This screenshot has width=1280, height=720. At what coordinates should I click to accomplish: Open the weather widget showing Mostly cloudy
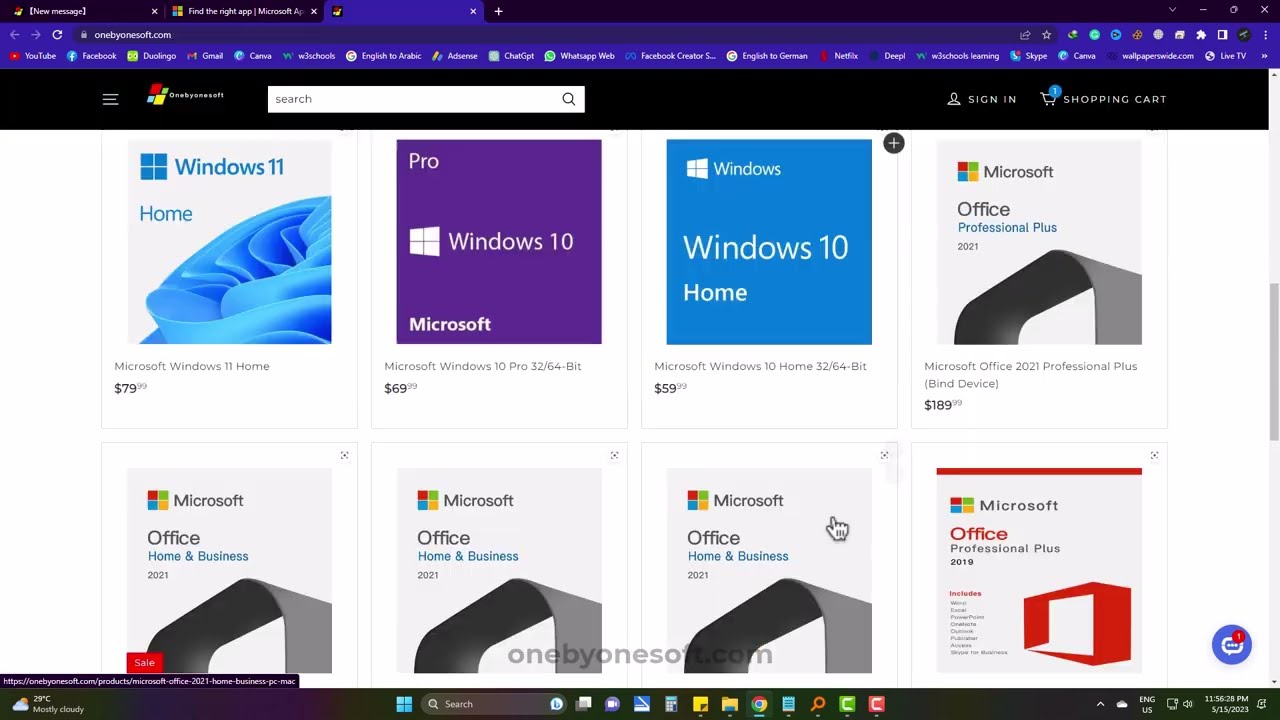tap(48, 704)
